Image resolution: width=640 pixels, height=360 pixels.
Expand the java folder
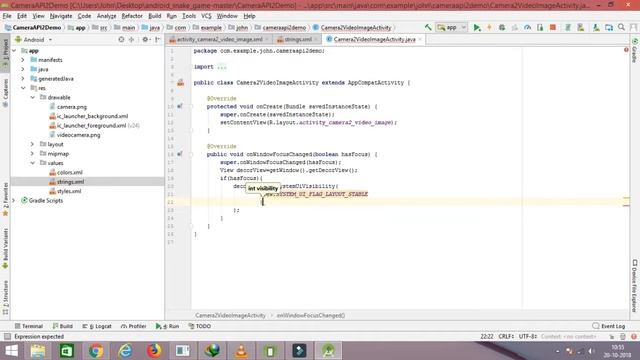pyautogui.click(x=23, y=69)
